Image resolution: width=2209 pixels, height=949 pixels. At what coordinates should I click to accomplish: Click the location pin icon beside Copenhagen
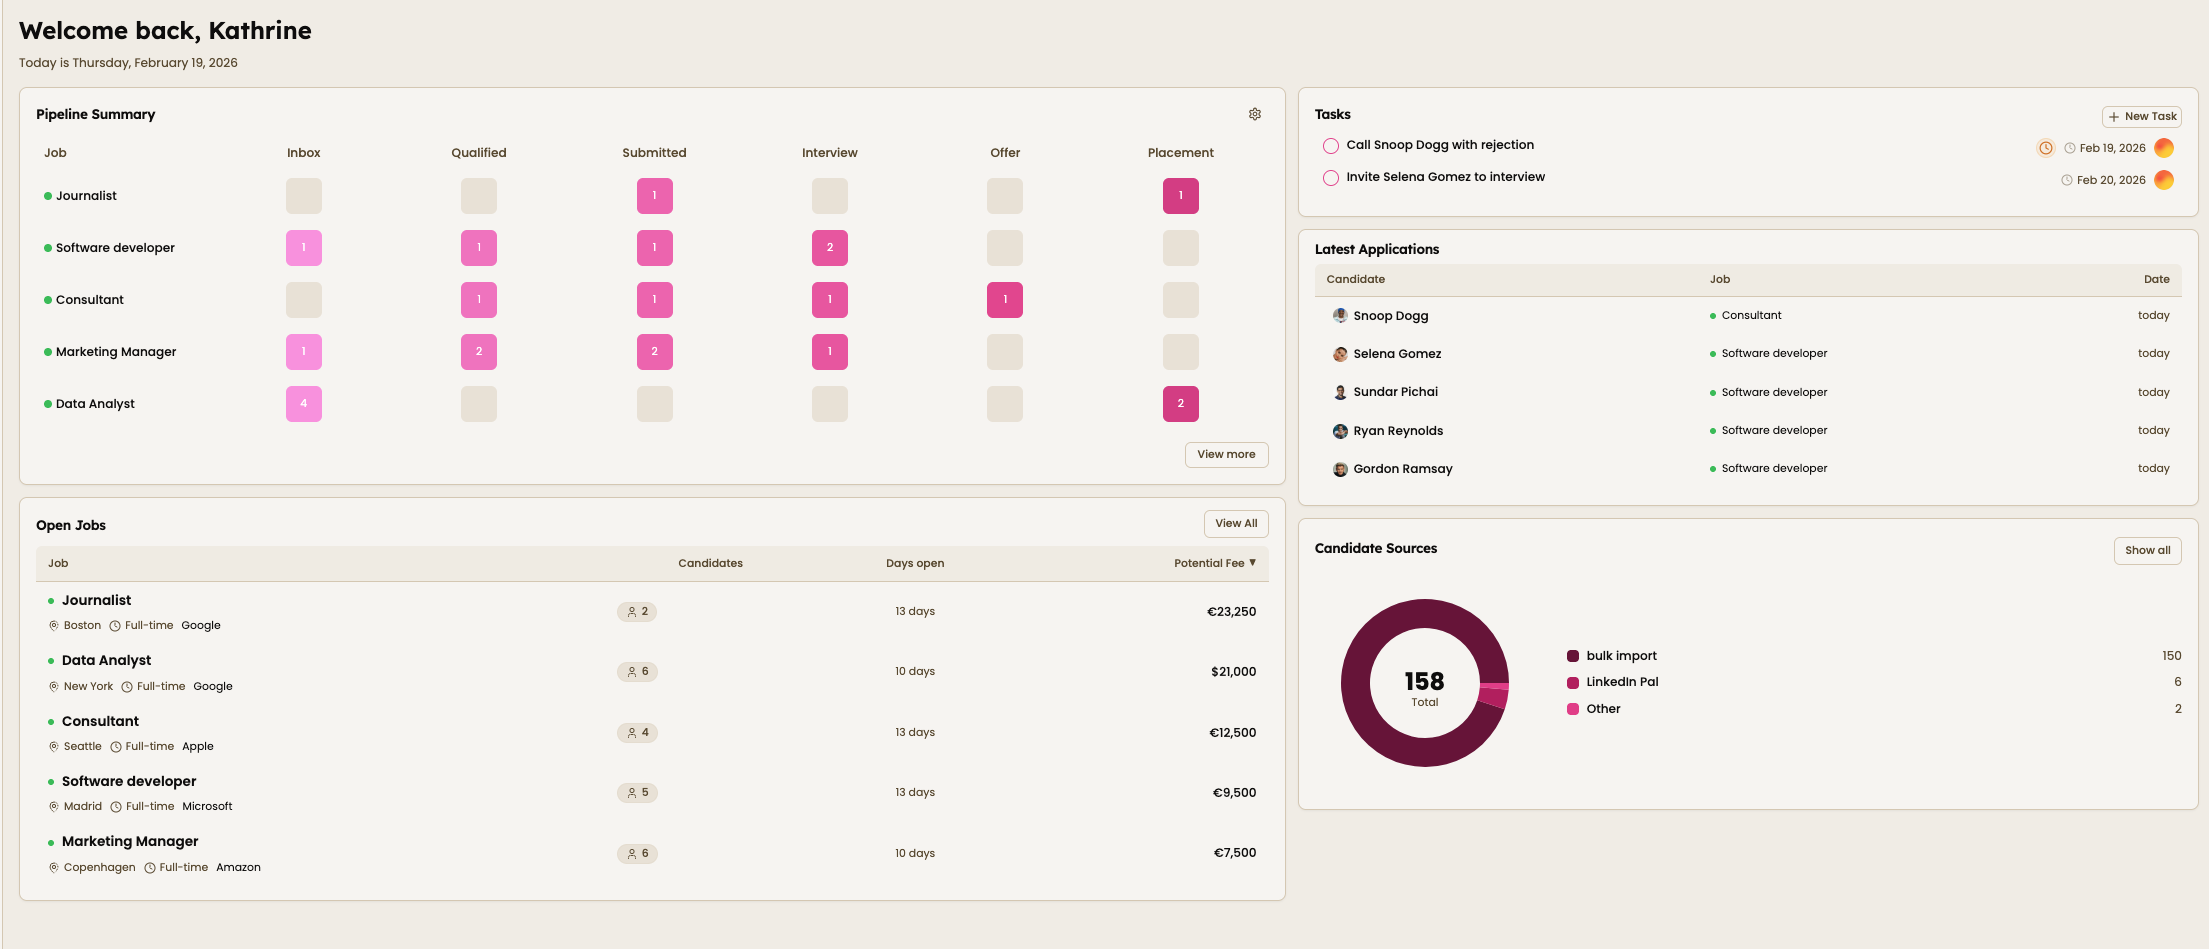54,868
